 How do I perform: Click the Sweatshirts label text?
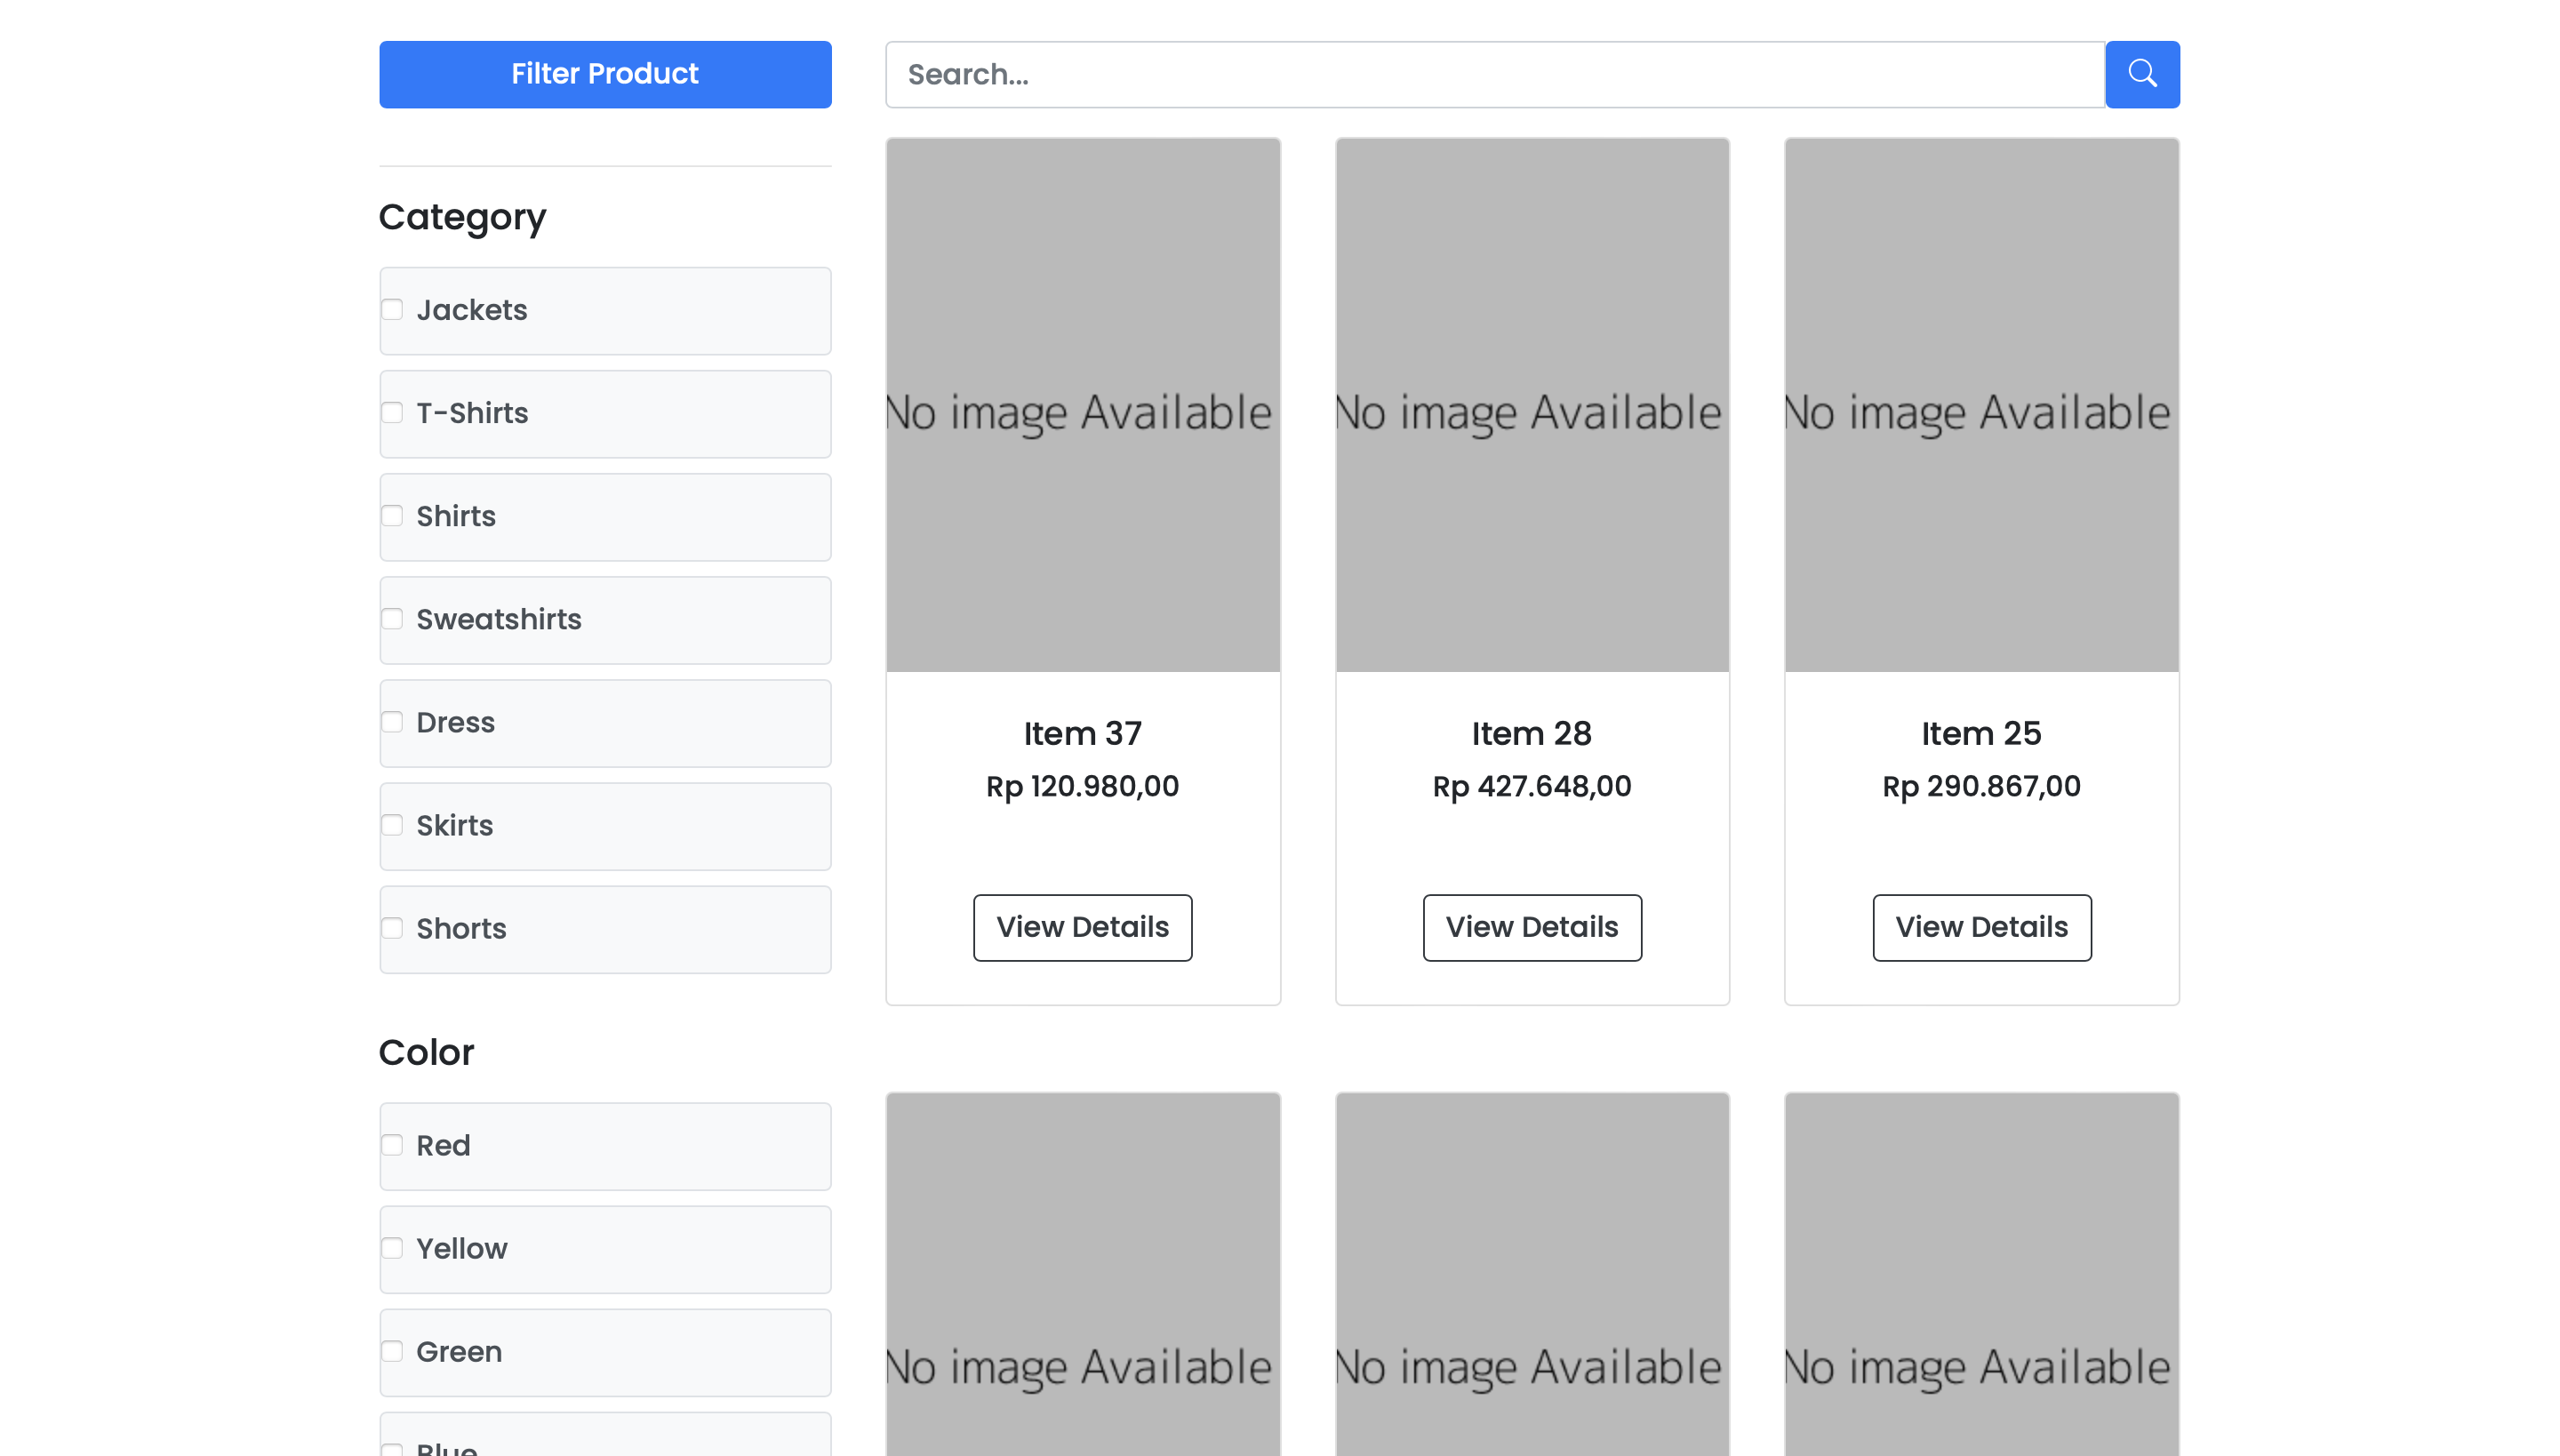click(x=498, y=619)
